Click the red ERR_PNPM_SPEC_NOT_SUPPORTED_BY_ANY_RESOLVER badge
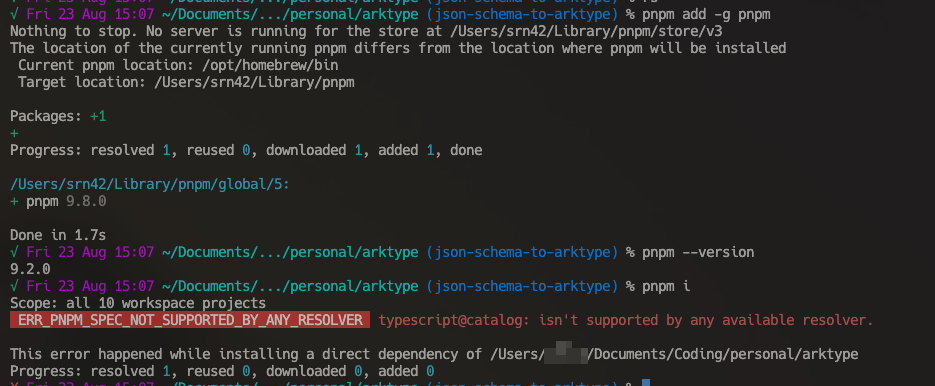The height and width of the screenshot is (386, 935). pos(190,320)
